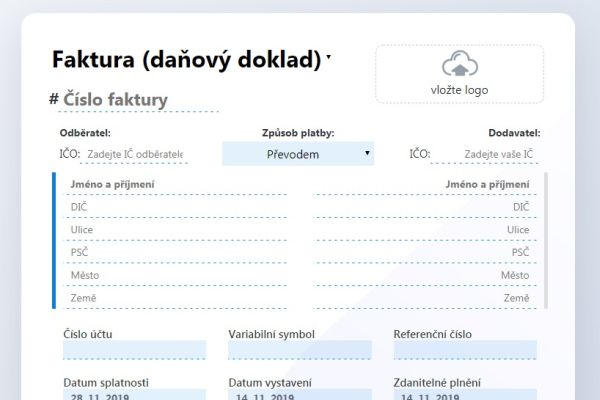Image resolution: width=600 pixels, height=400 pixels.
Task: Select supplier Jméno a příjmení field
Action: 426,184
